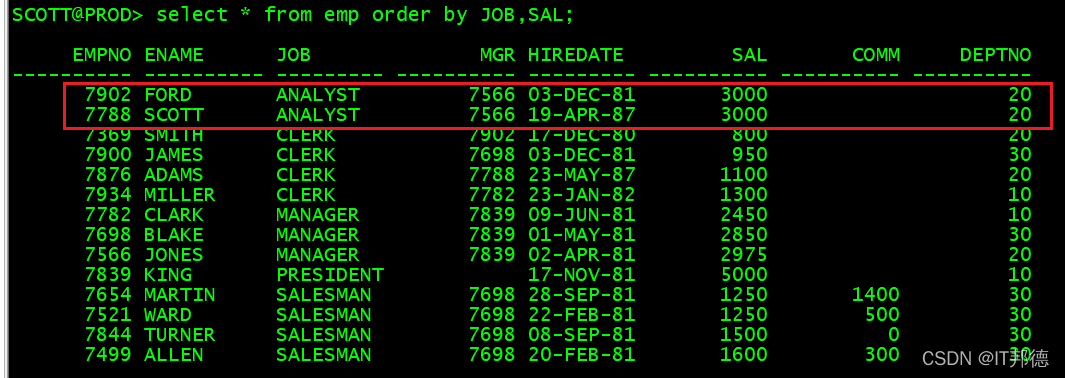Select employee name CLARK
The image size is (1065, 378).
click(174, 214)
